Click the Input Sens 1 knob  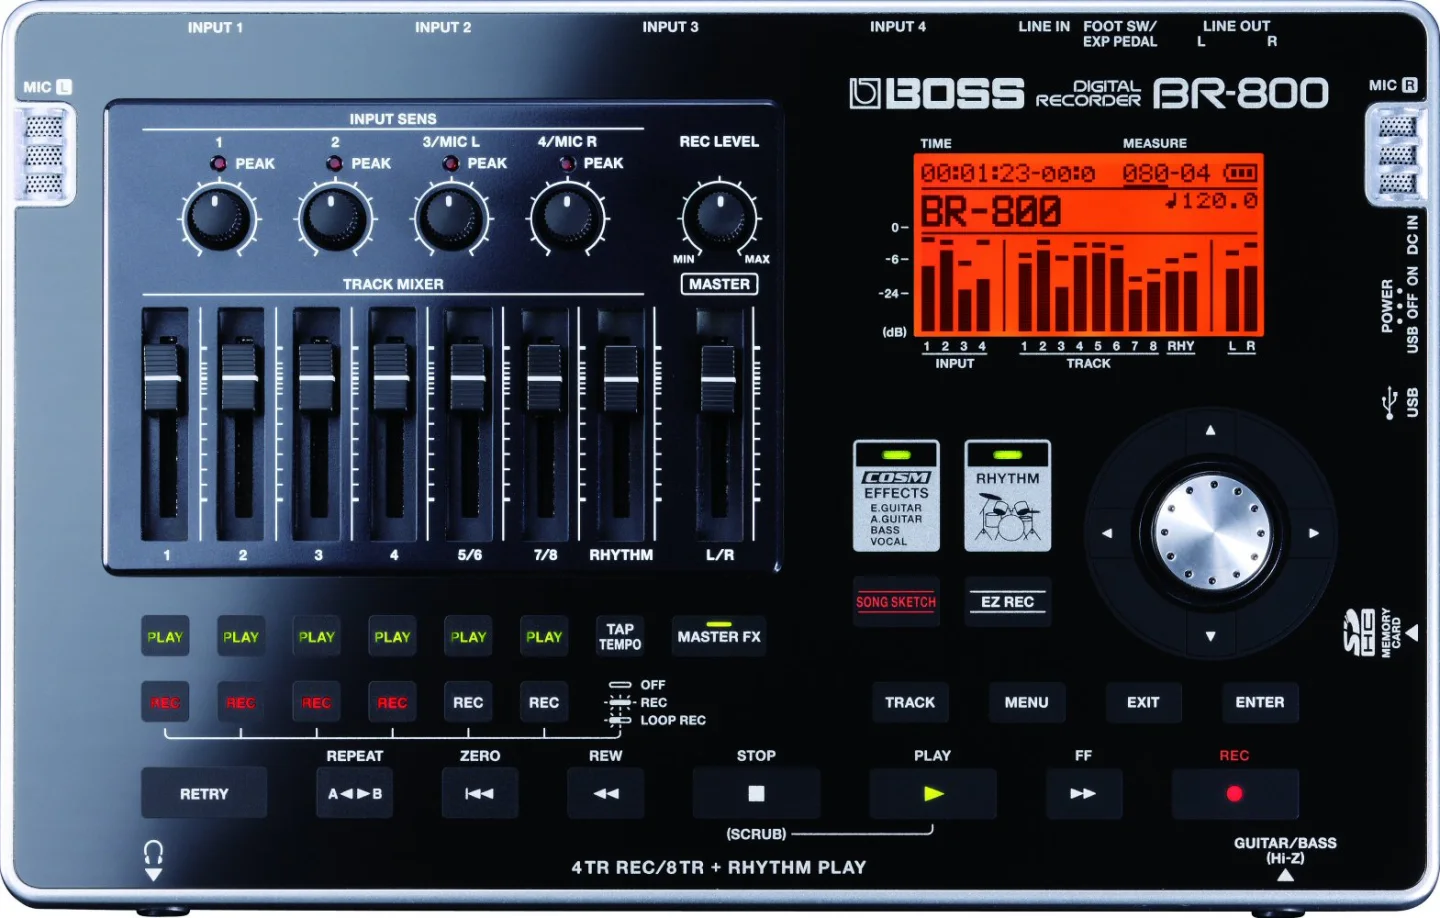218,218
